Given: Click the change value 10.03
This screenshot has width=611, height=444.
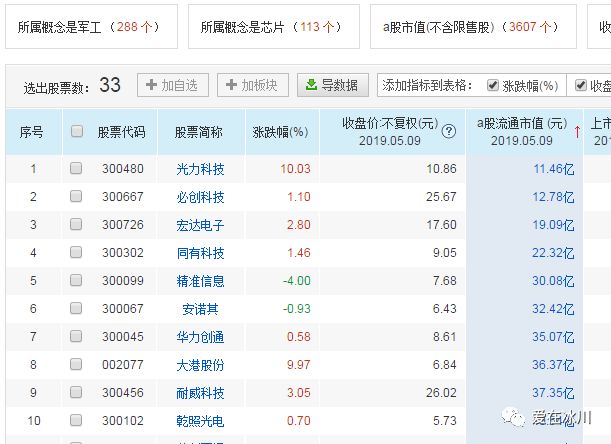Looking at the screenshot, I should click(x=295, y=169).
